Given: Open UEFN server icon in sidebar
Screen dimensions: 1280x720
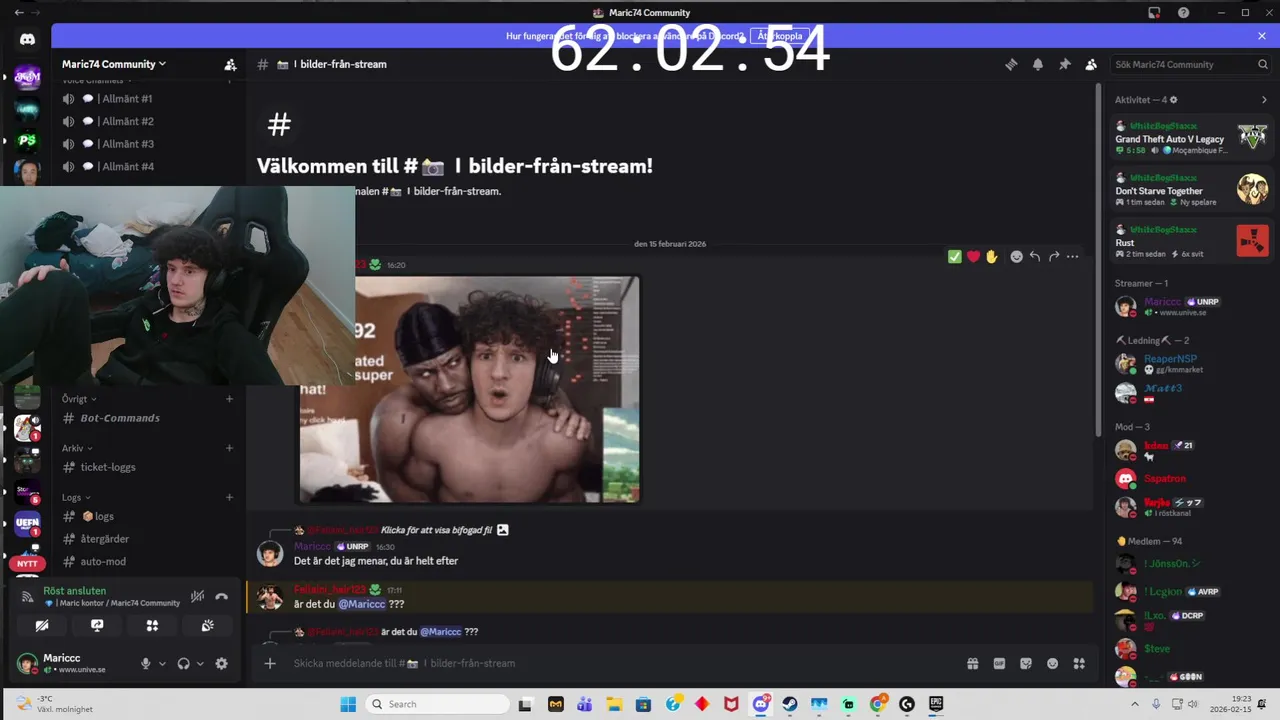Looking at the screenshot, I should click(x=27, y=524).
